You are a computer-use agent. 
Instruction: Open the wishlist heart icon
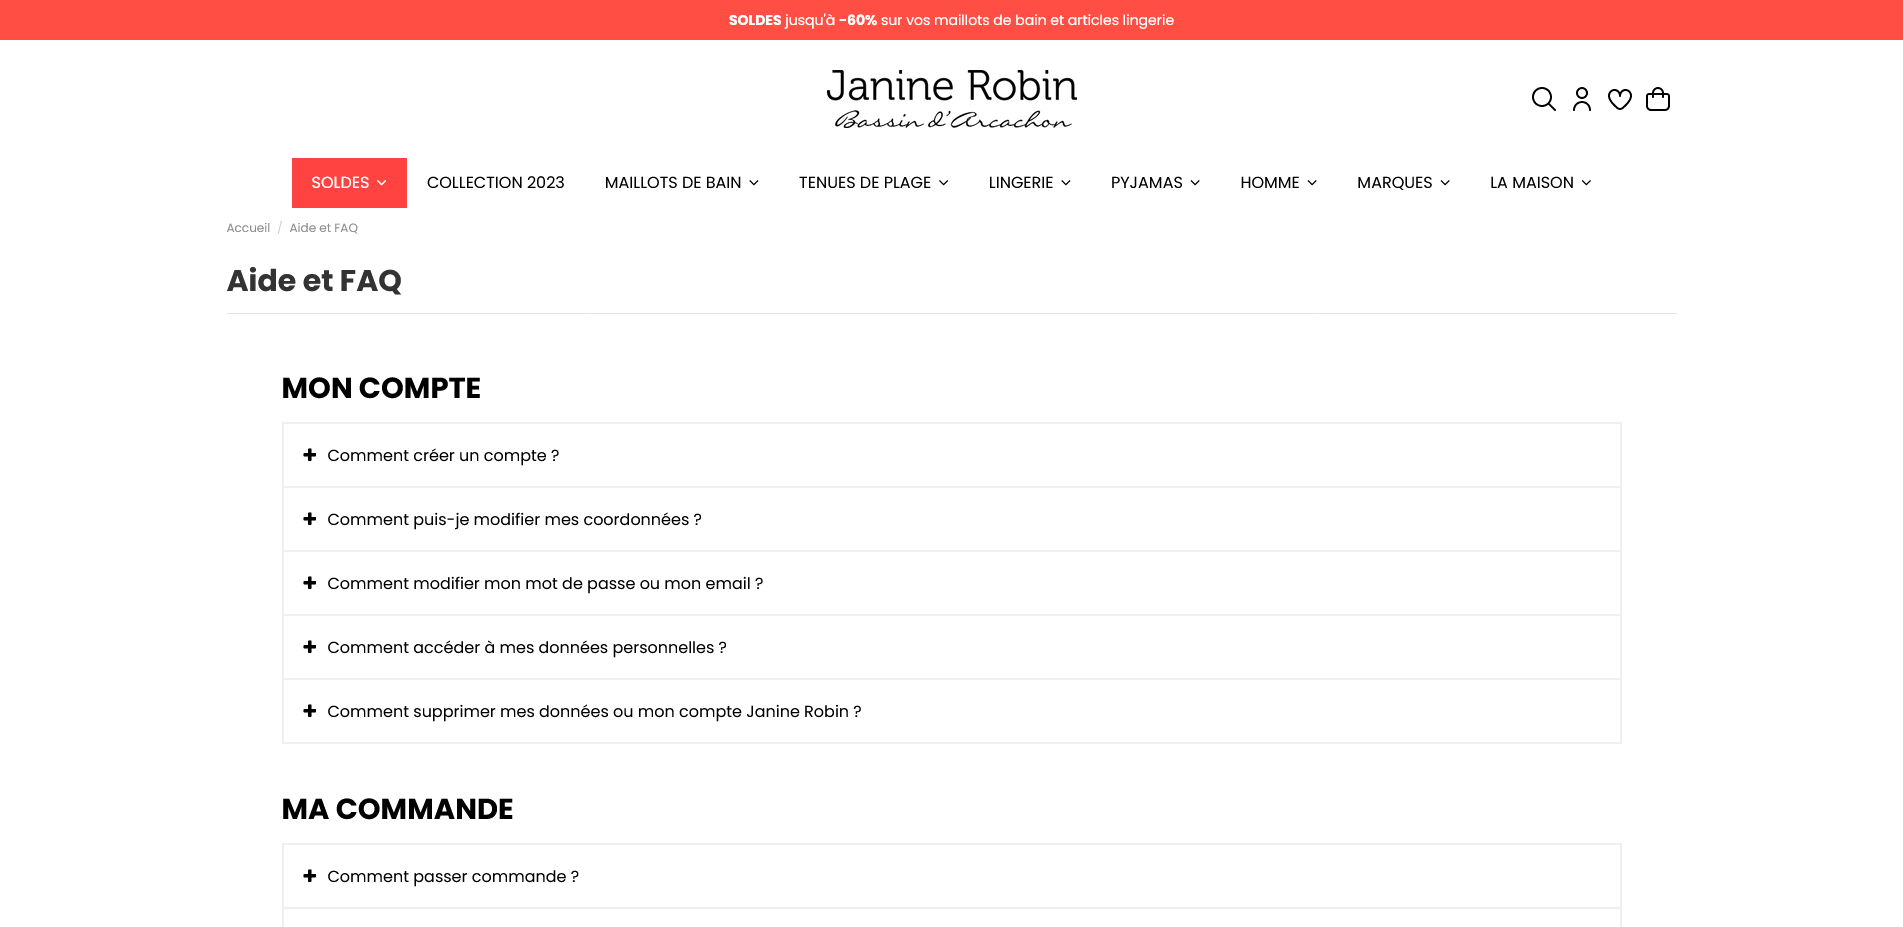[x=1619, y=99]
